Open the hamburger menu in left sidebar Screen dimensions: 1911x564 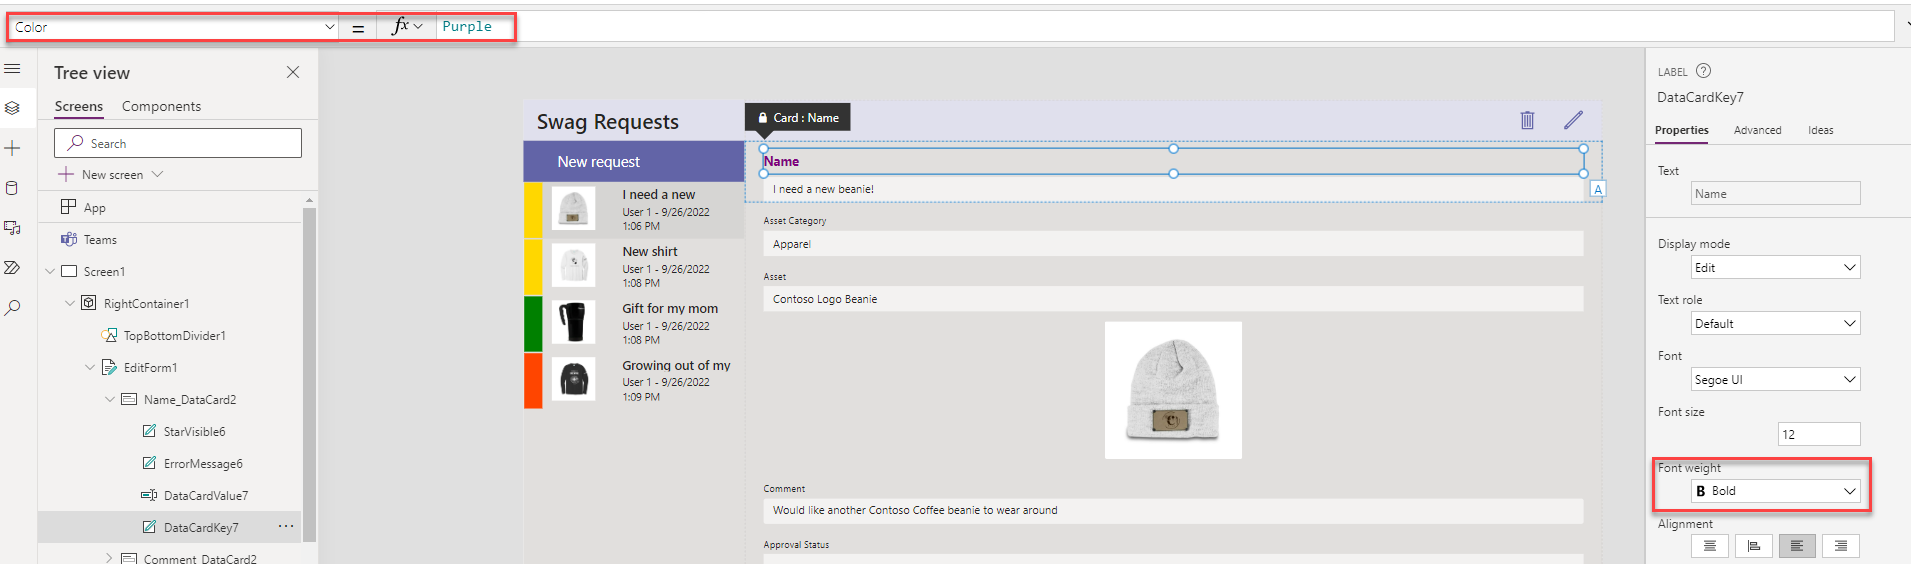tap(13, 69)
